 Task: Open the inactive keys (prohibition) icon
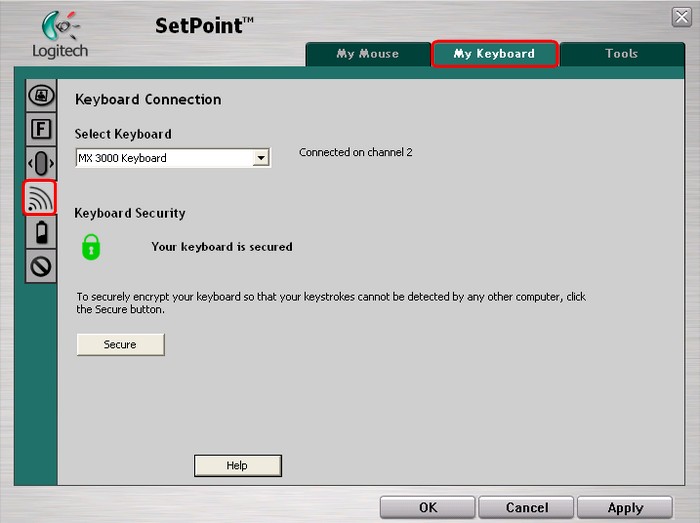tap(40, 267)
